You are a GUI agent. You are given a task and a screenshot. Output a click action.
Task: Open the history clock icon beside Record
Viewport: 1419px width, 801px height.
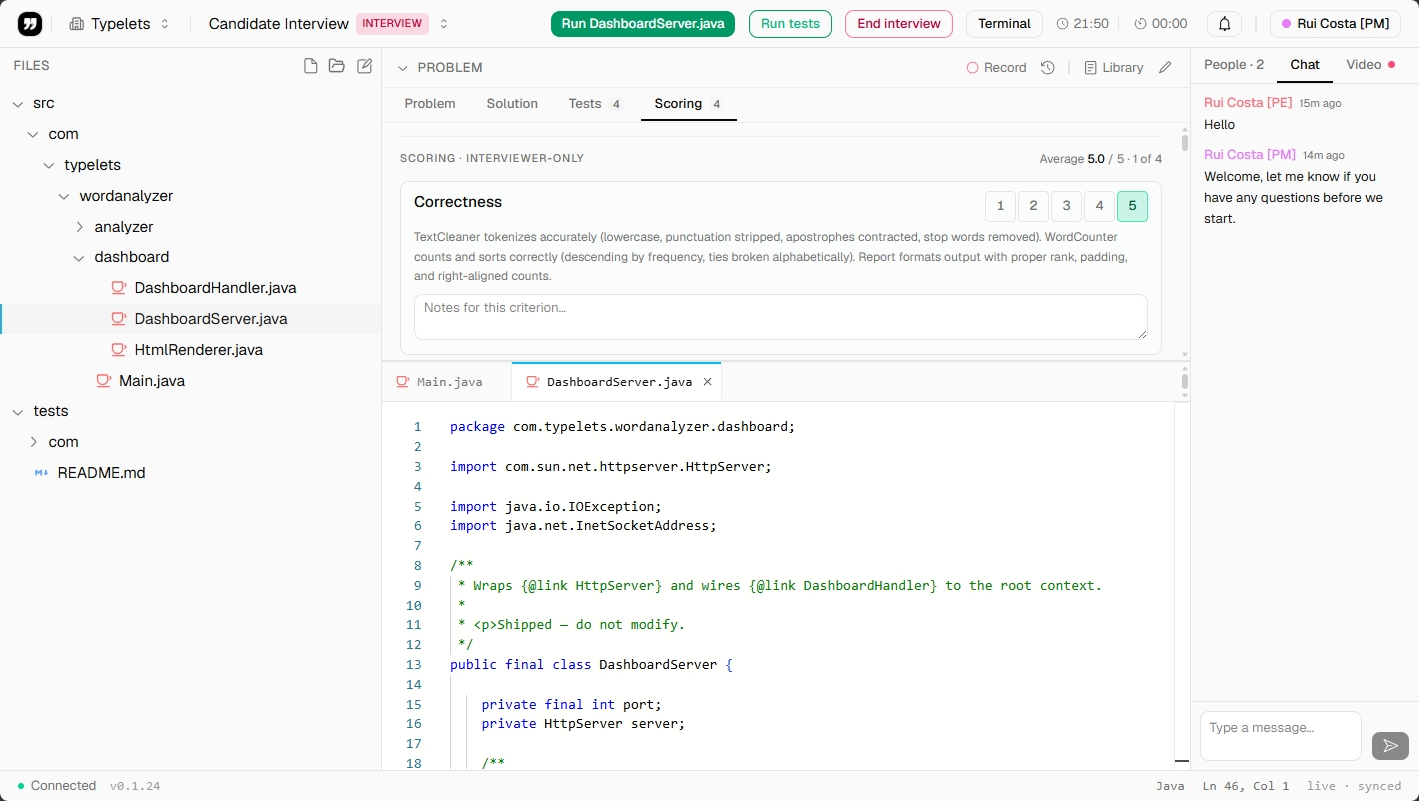[x=1048, y=68]
